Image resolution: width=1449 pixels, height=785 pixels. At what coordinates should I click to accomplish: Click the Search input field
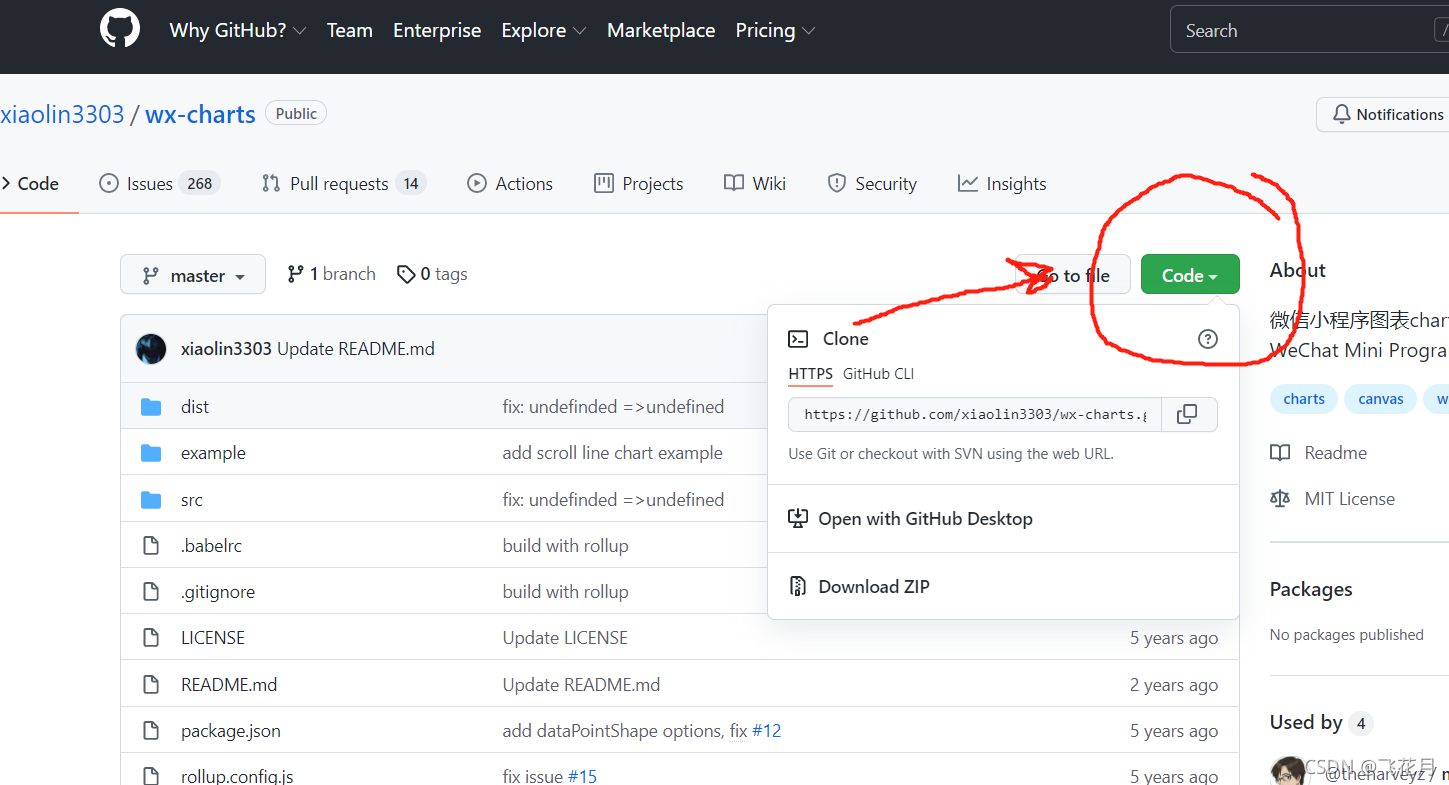[1309, 31]
